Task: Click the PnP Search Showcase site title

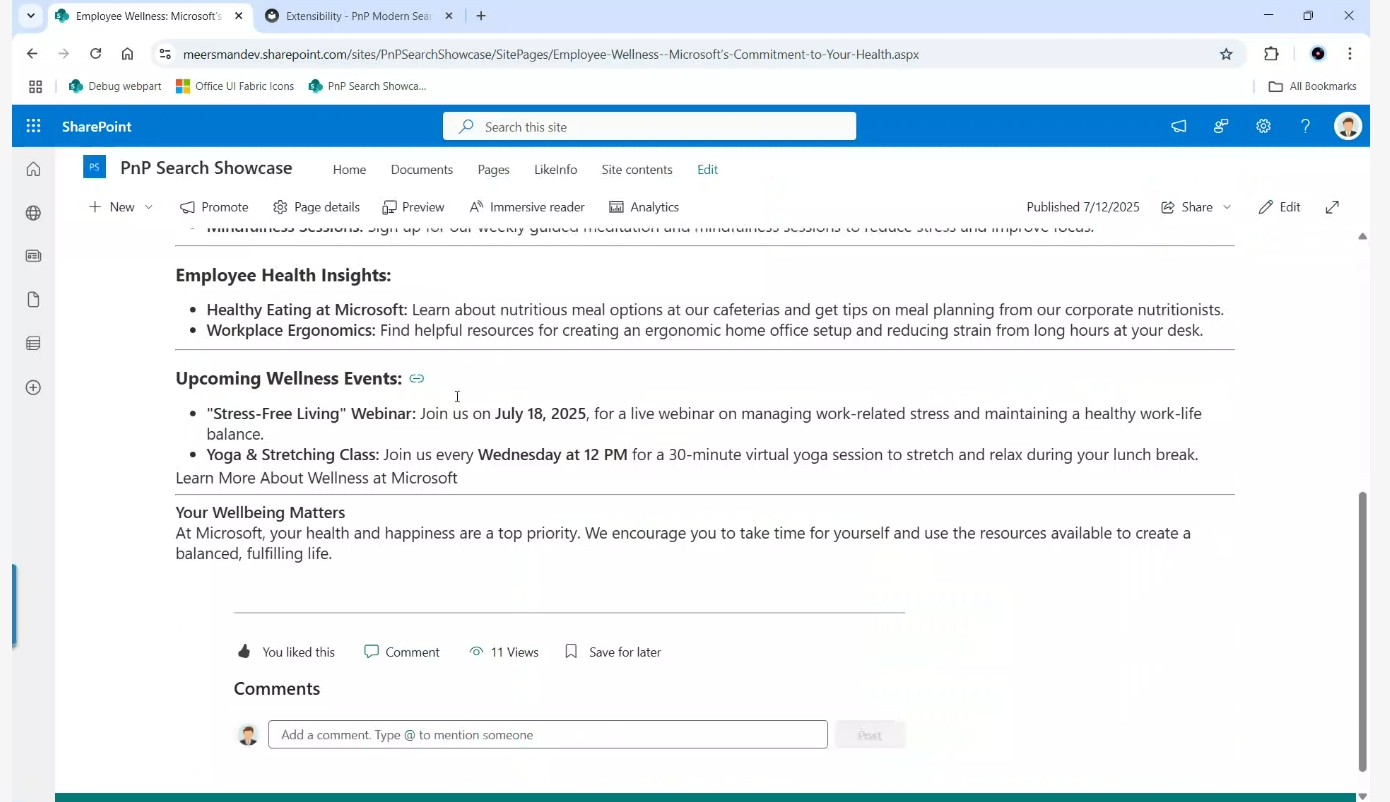Action: [x=206, y=168]
